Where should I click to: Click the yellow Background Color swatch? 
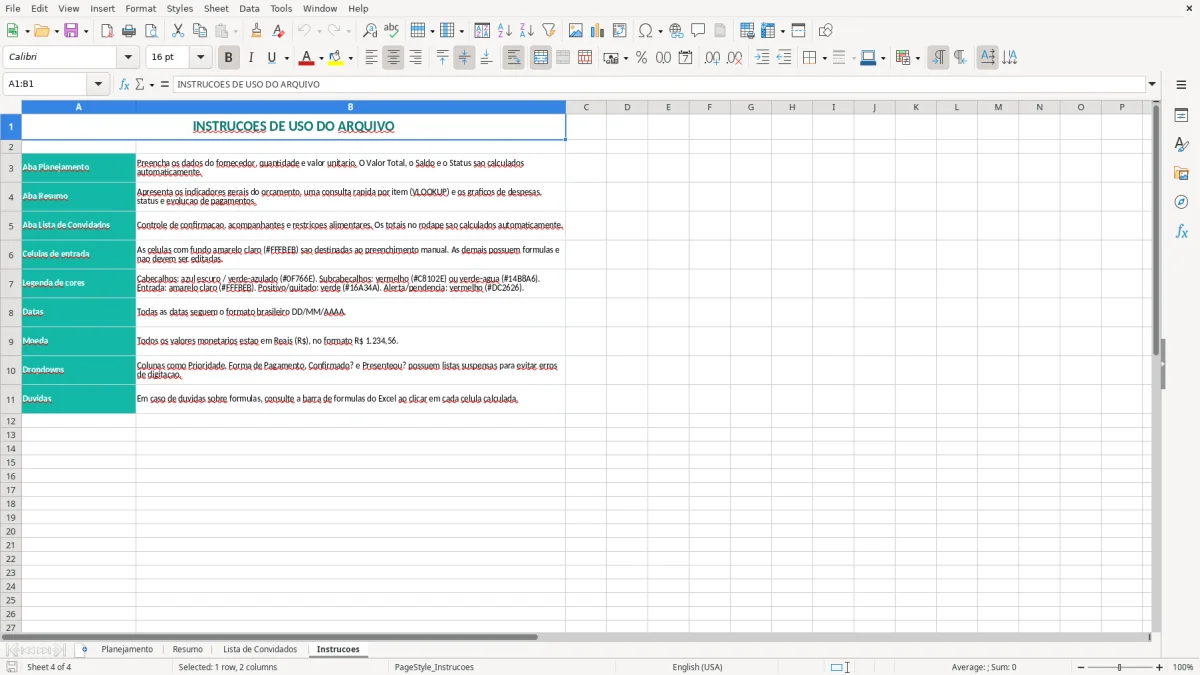tap(336, 58)
